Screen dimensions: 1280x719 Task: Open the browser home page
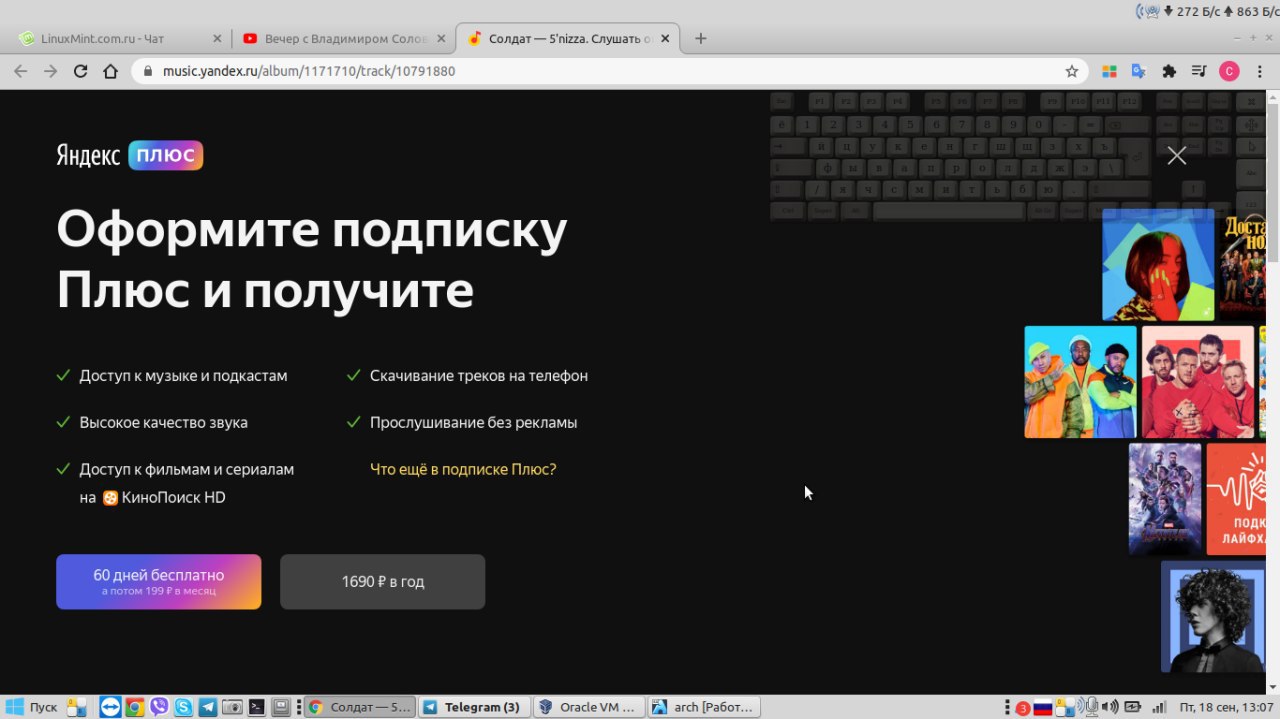coord(111,71)
